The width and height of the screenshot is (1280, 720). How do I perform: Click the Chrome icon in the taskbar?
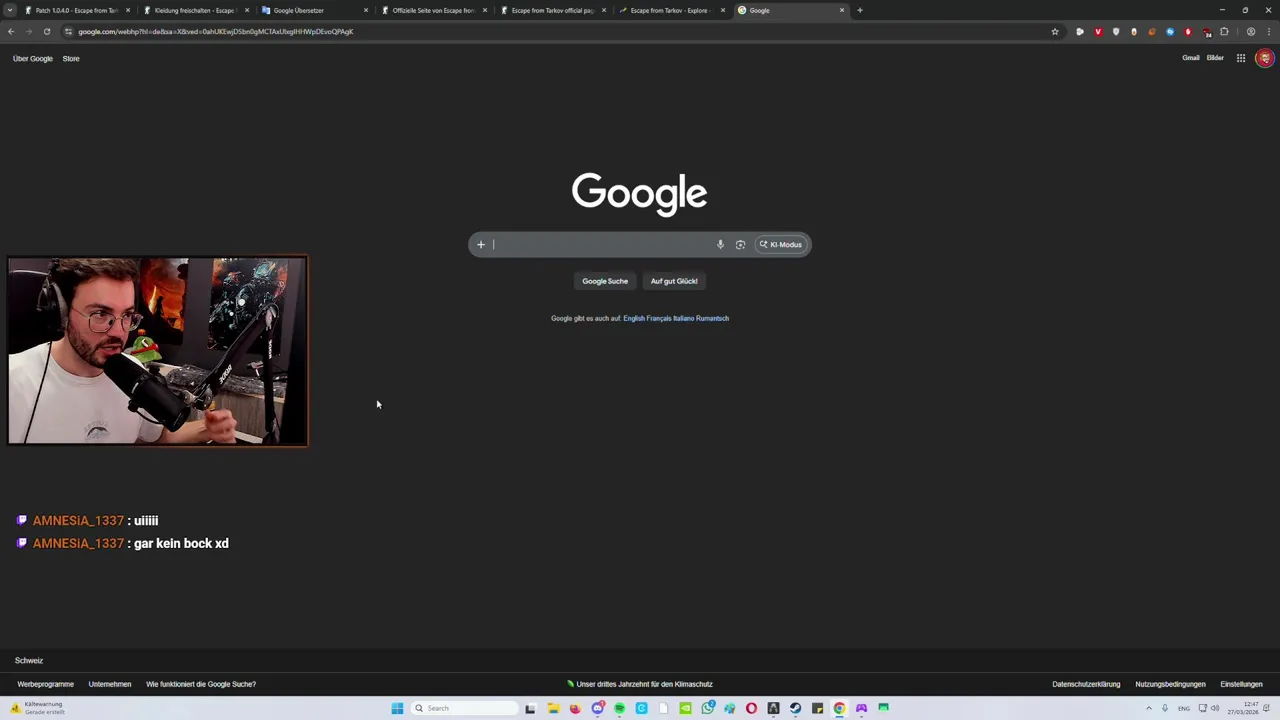839,708
